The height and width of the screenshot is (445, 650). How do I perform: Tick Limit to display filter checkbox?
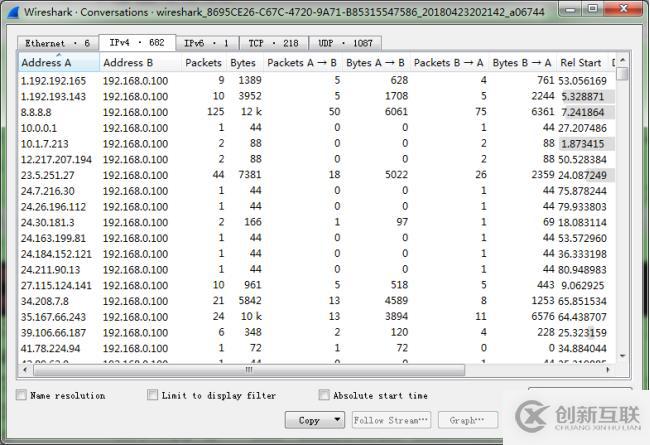(x=153, y=395)
